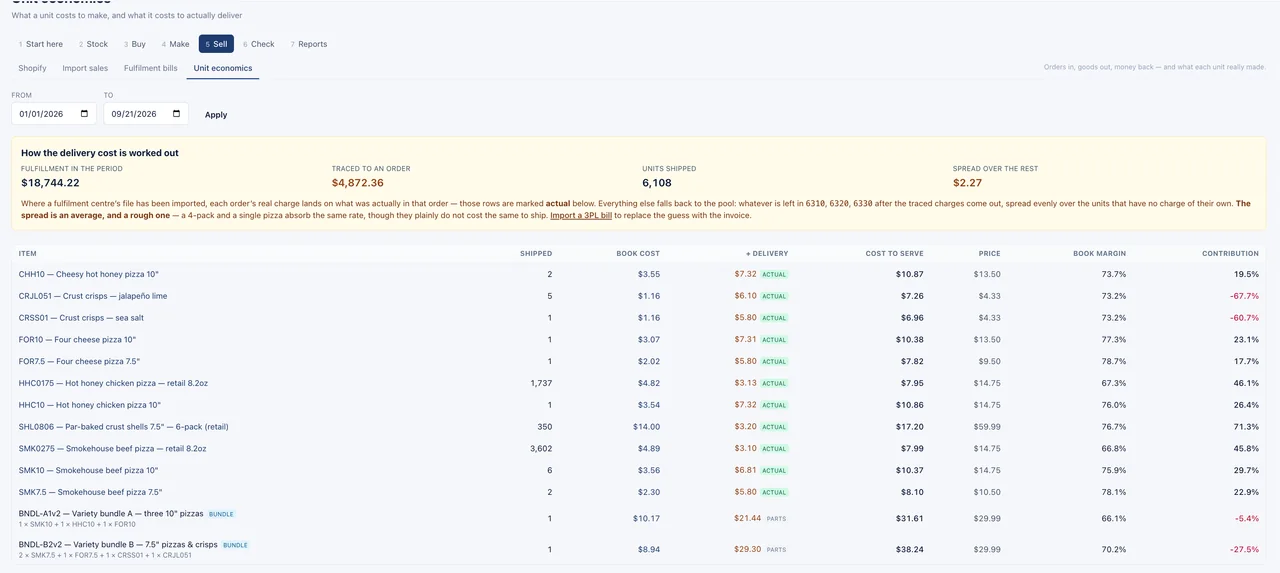Switch to the Stock step tab
The image size is (1280, 573).
[93, 44]
